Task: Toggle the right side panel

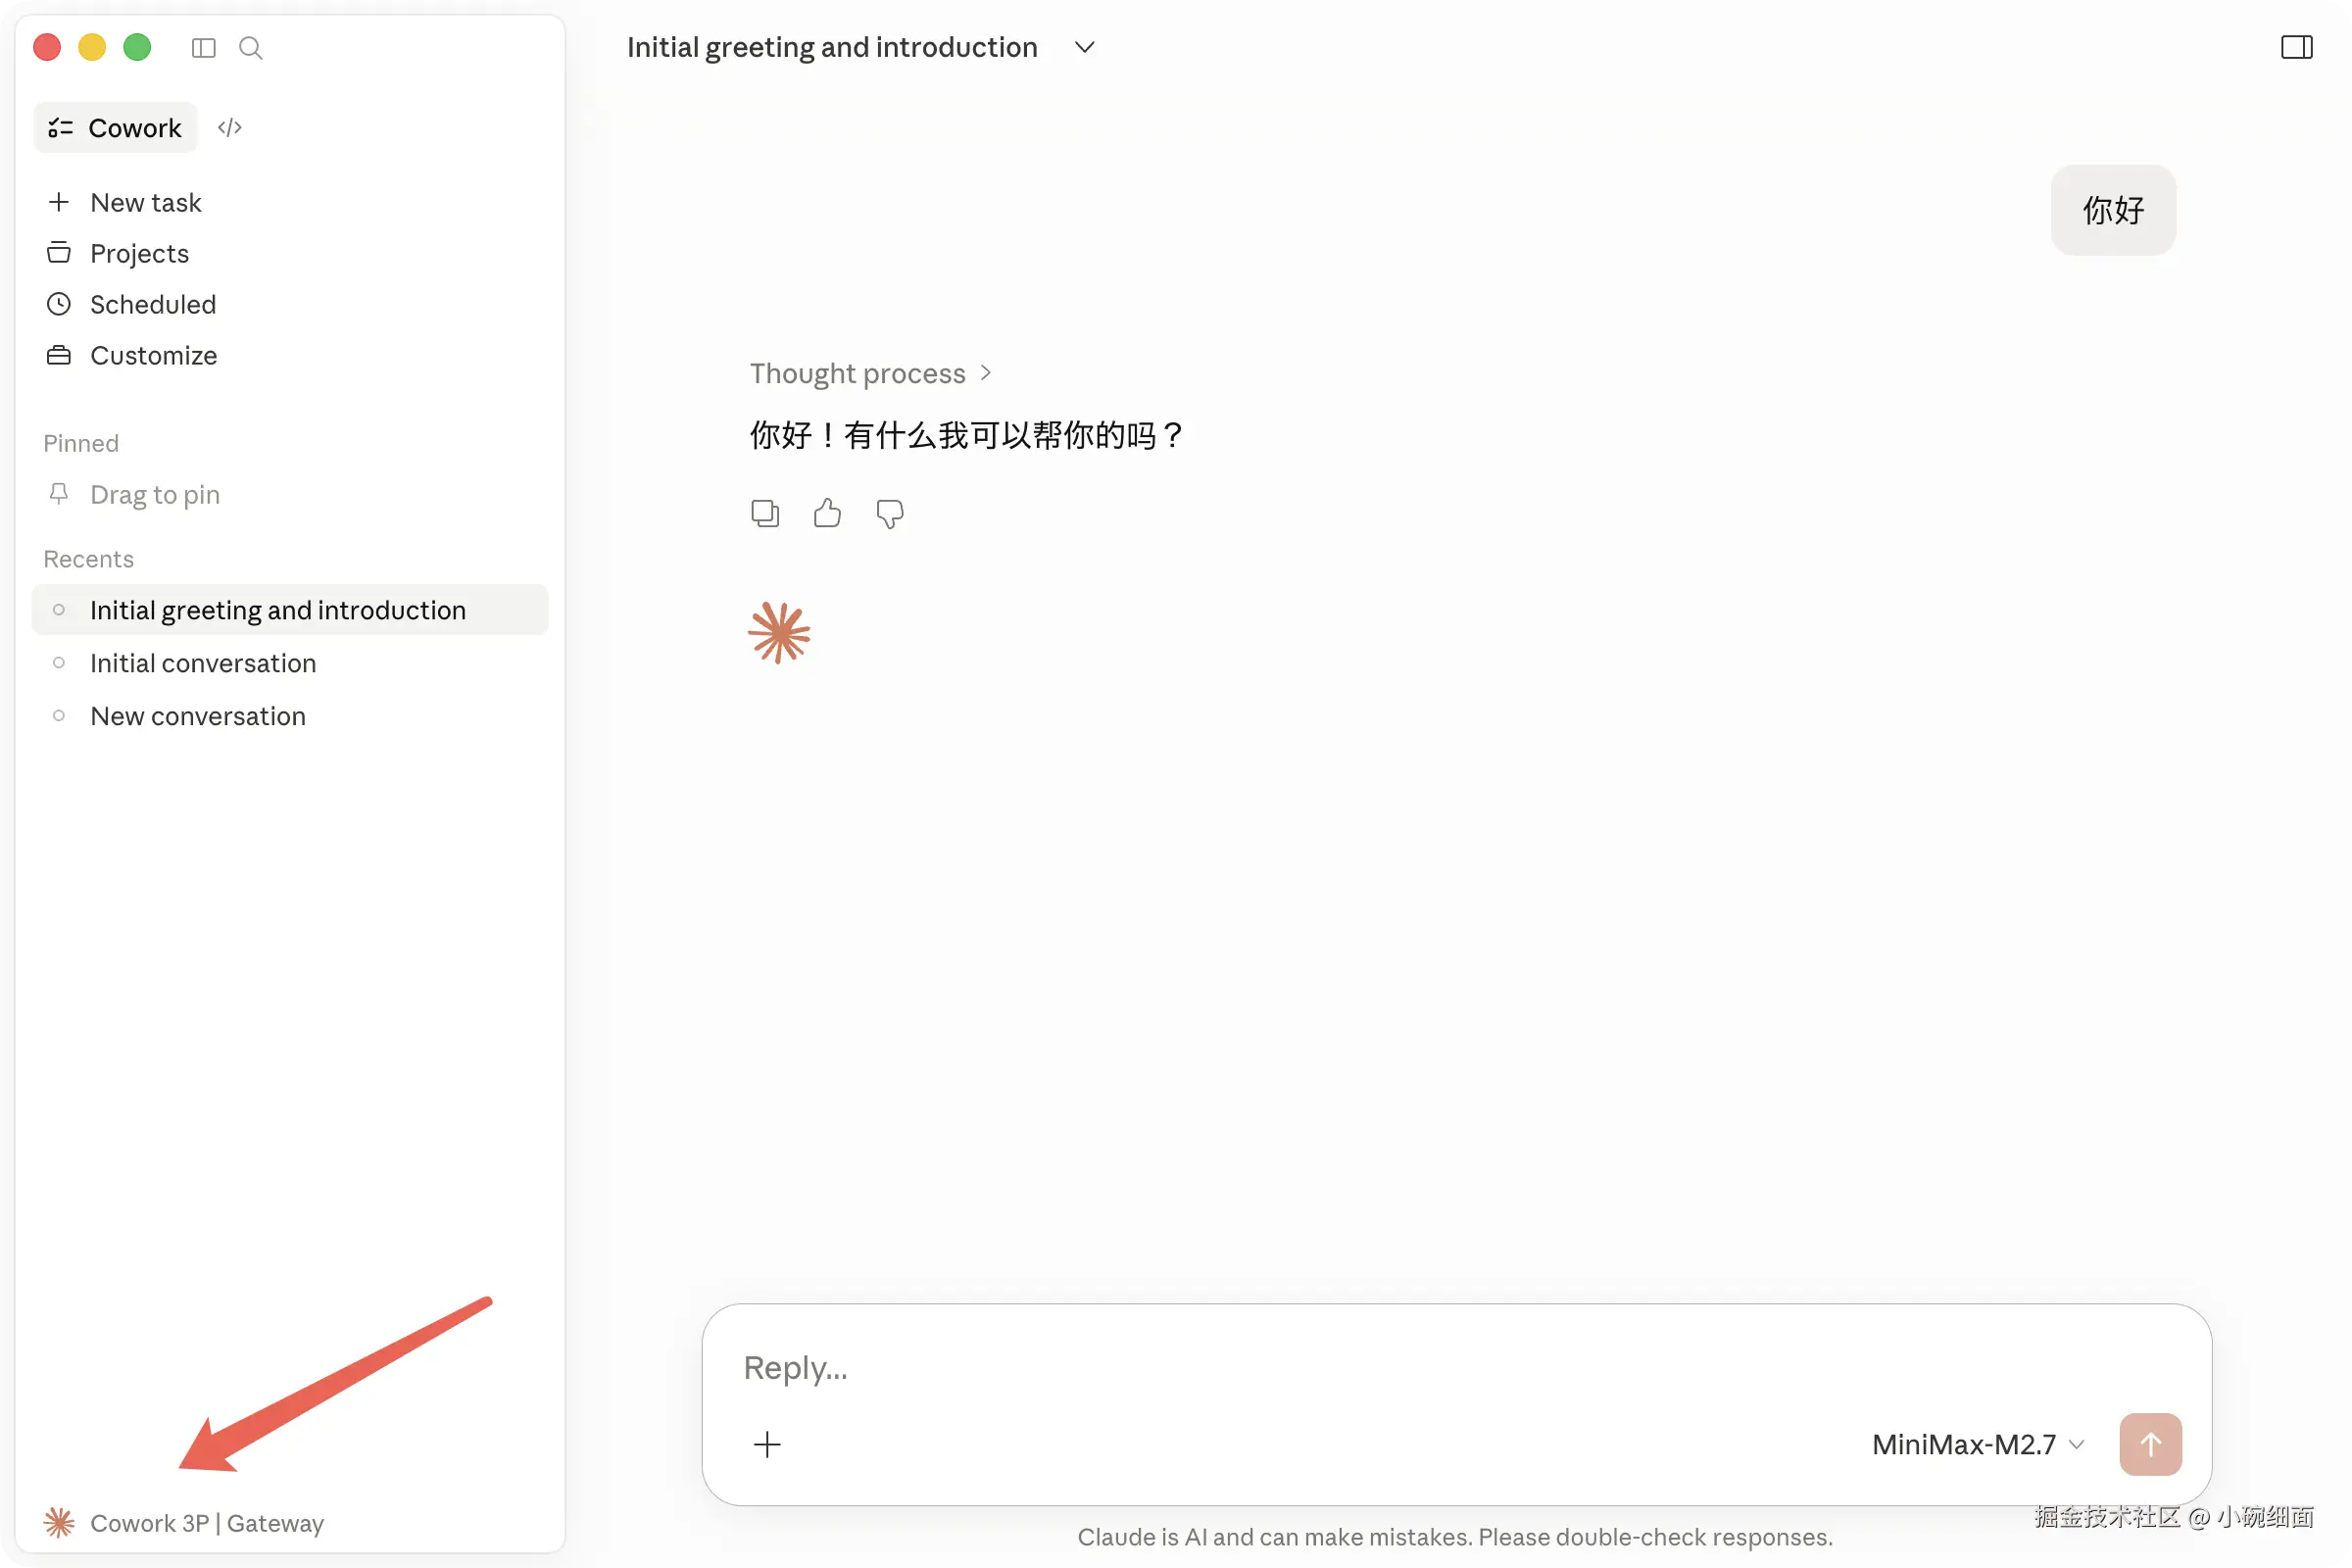Action: pyautogui.click(x=2296, y=48)
